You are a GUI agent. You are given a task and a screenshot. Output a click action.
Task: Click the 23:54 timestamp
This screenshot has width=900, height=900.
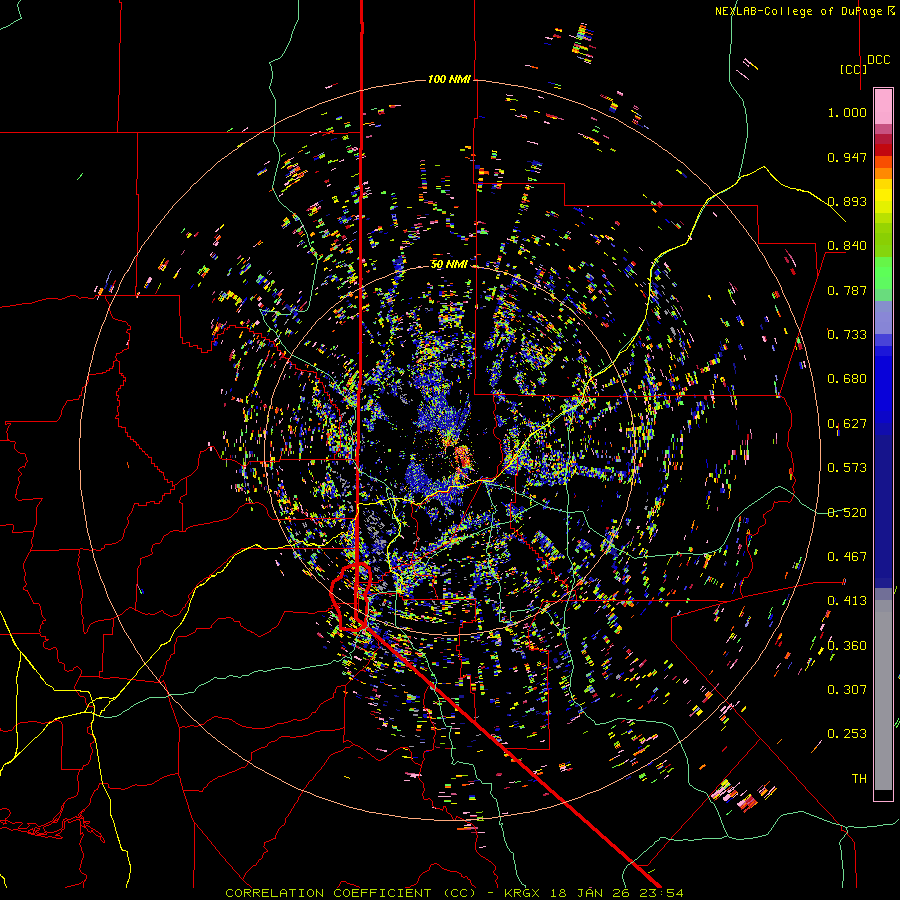[659, 893]
